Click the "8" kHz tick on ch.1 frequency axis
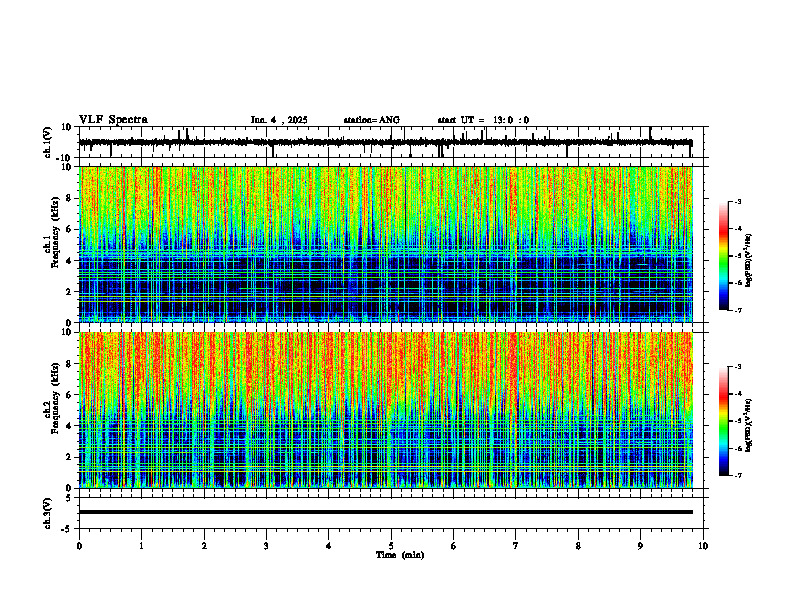Viewport: 792px width, 612px height. click(69, 198)
